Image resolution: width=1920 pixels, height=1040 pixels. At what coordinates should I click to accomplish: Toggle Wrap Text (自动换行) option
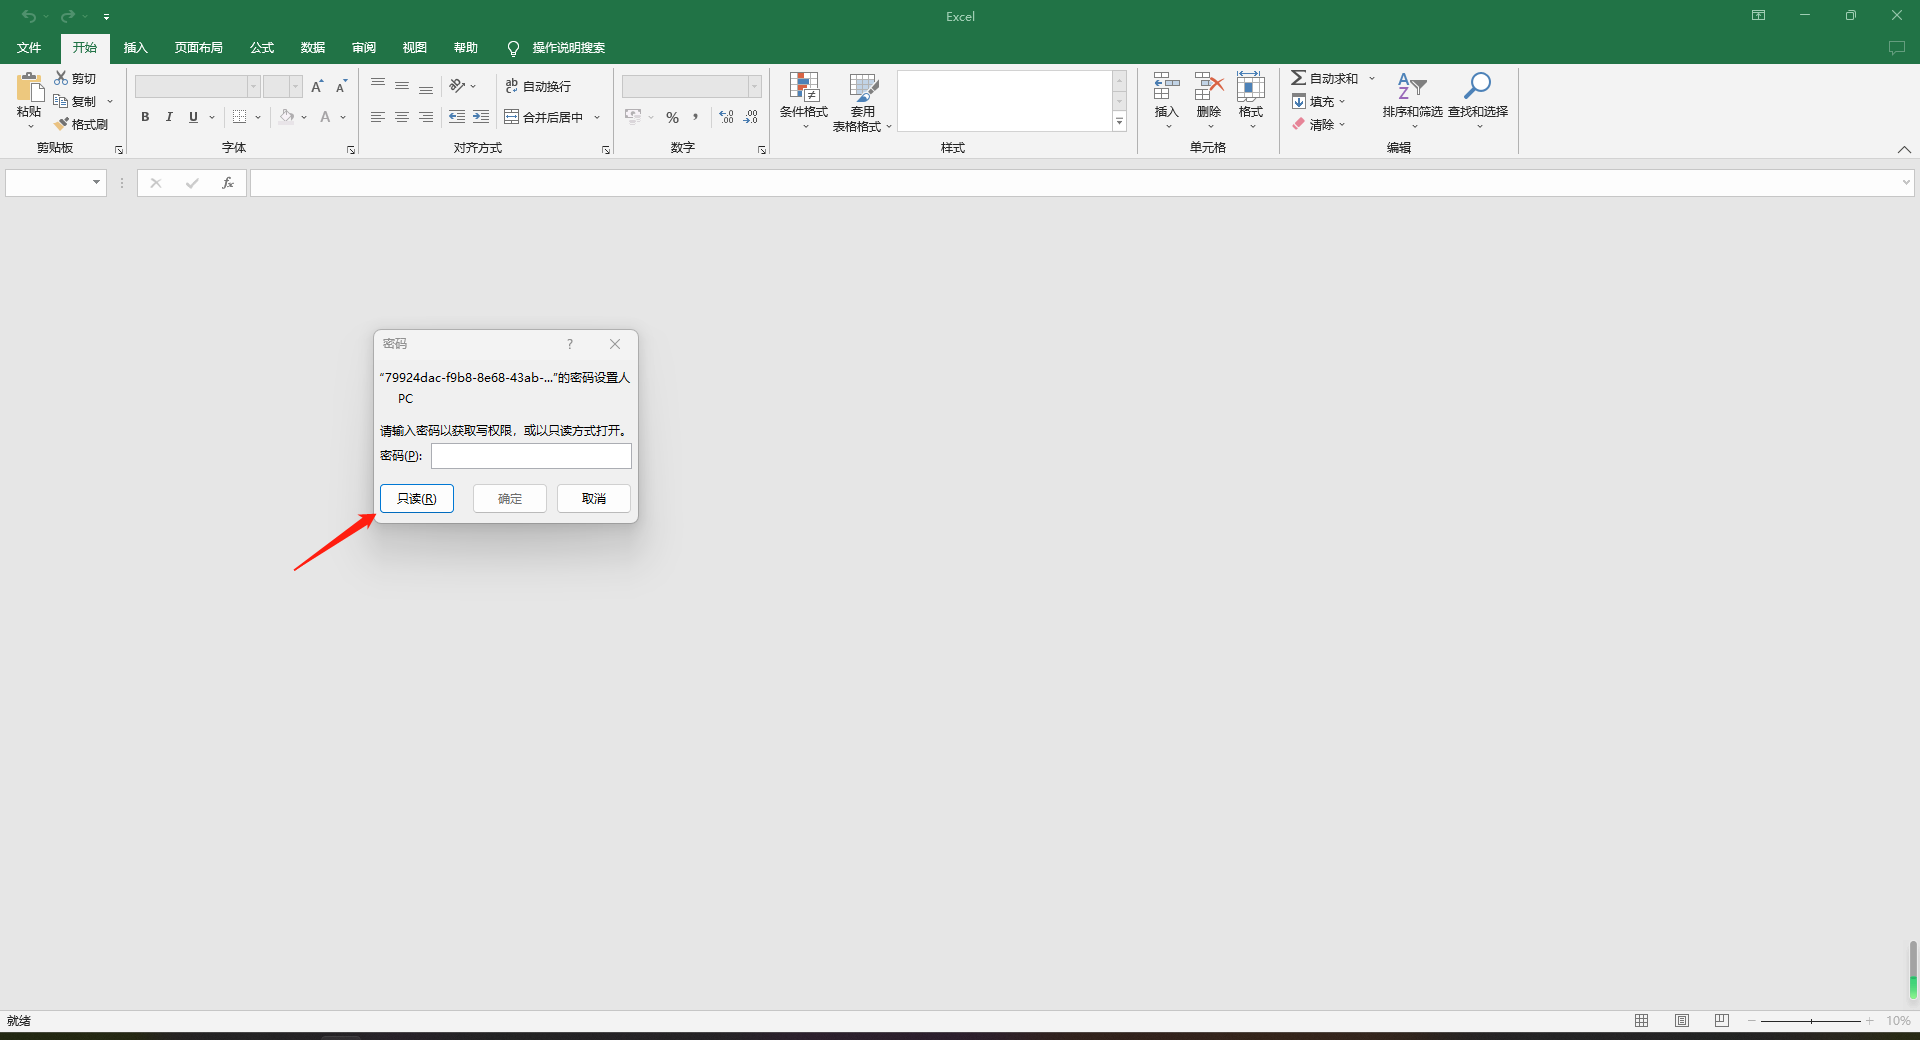pyautogui.click(x=538, y=87)
